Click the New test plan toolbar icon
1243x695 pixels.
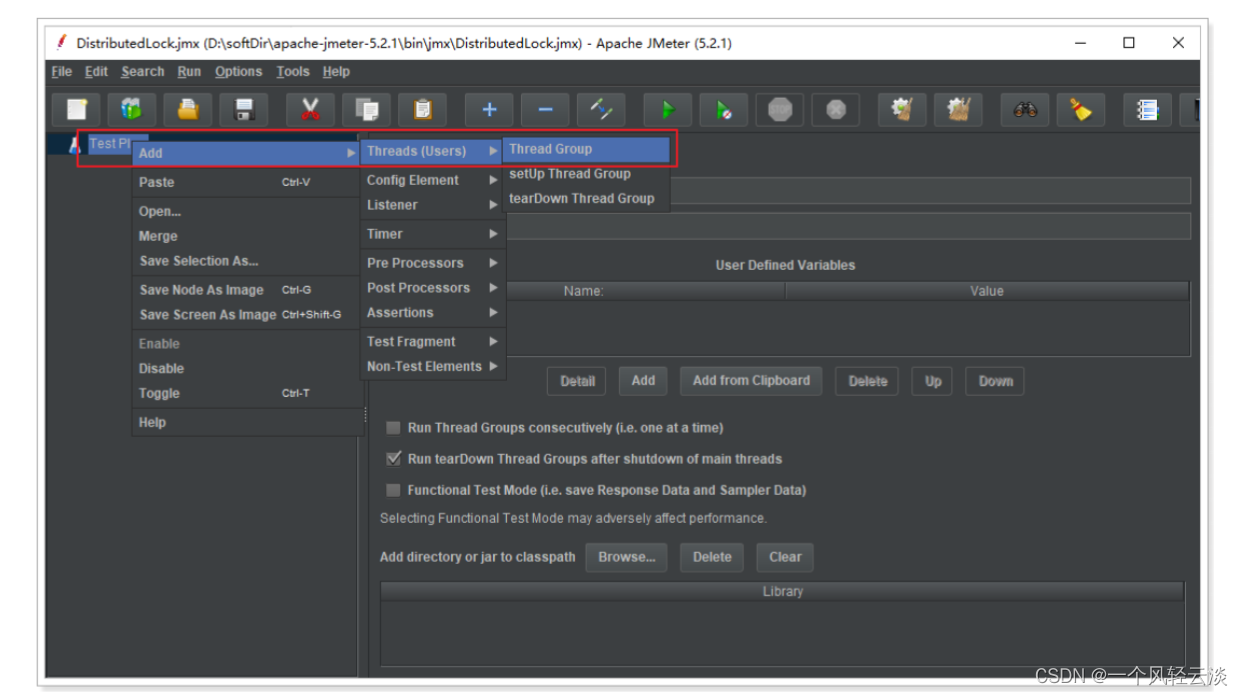pyautogui.click(x=76, y=109)
